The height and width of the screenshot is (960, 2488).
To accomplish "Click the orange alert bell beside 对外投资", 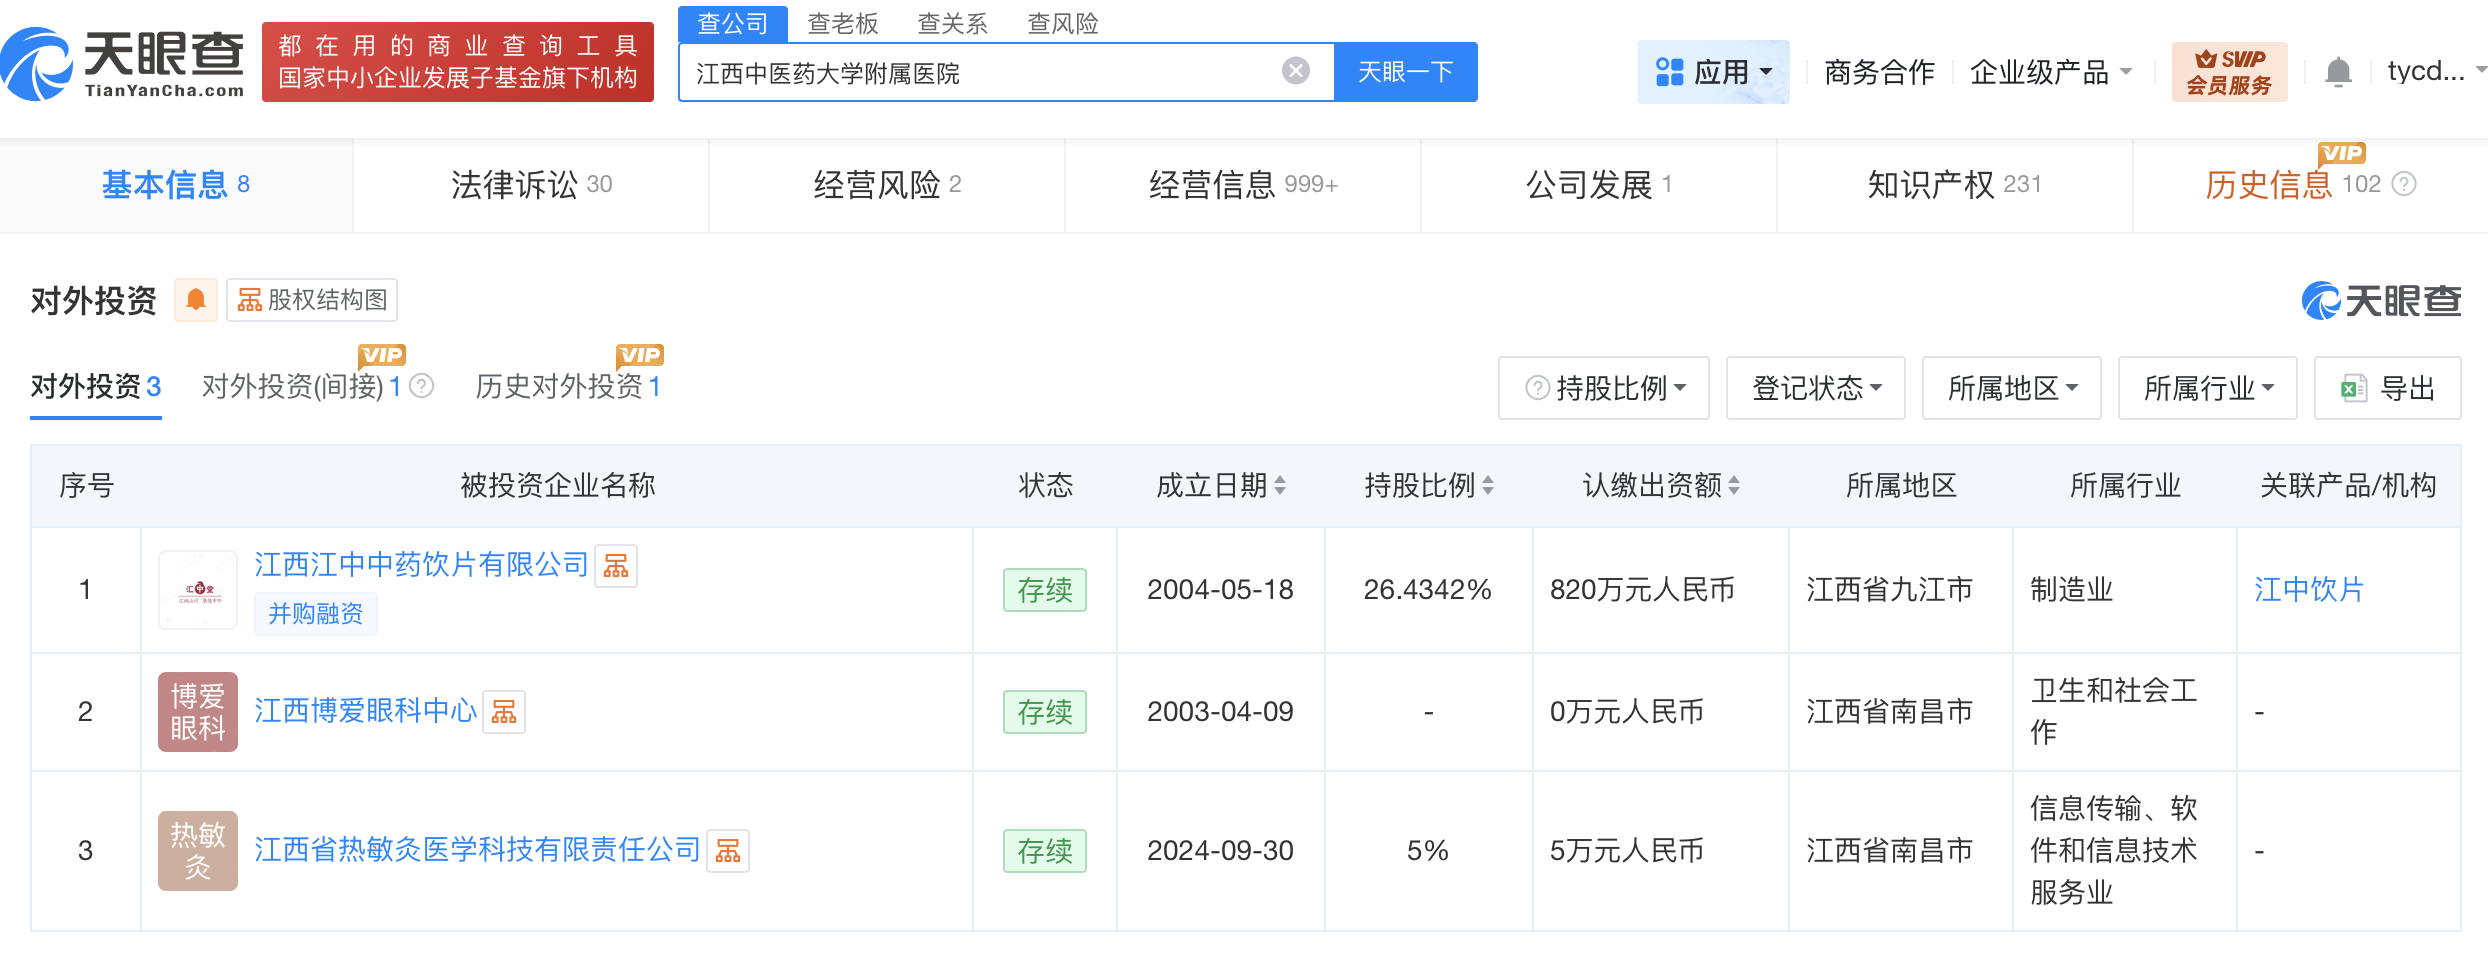I will 196,300.
